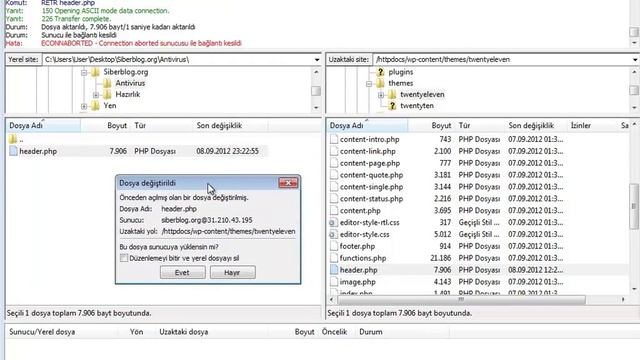Image resolution: width=640 pixels, height=360 pixels.
Task: Select editor-style-rtl.css file icon
Action: click(333, 222)
